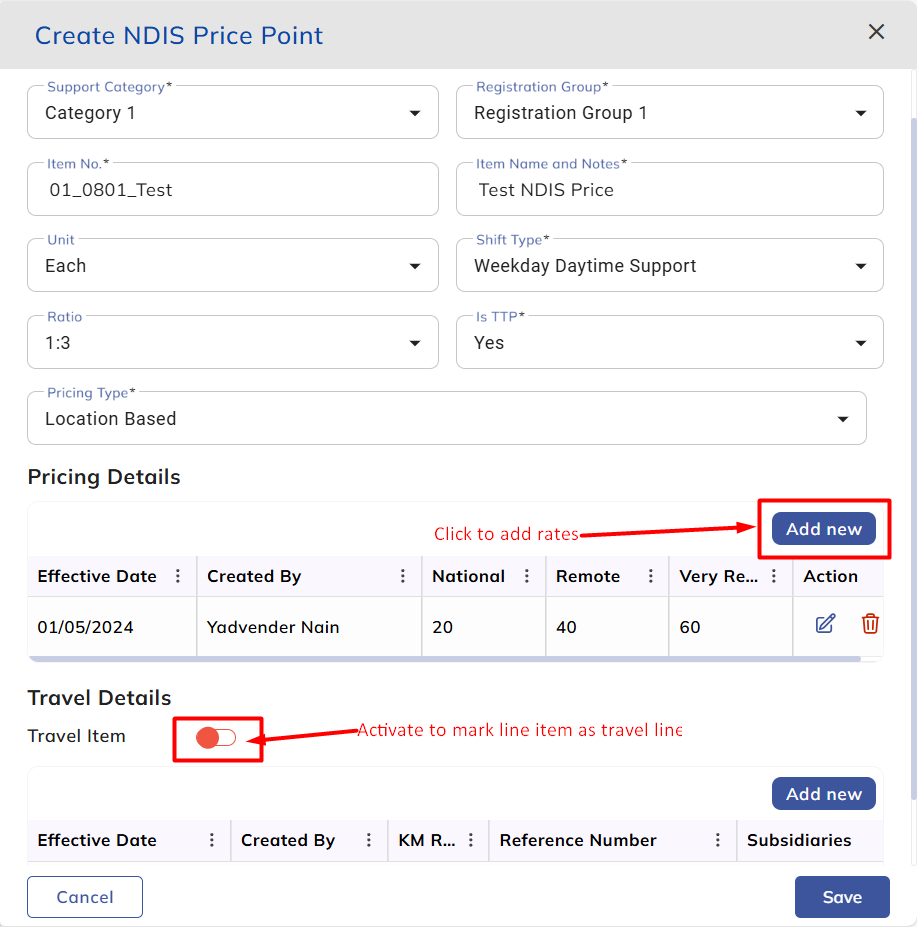Expand the Pricing Type dropdown
This screenshot has width=917, height=927.
[446, 419]
